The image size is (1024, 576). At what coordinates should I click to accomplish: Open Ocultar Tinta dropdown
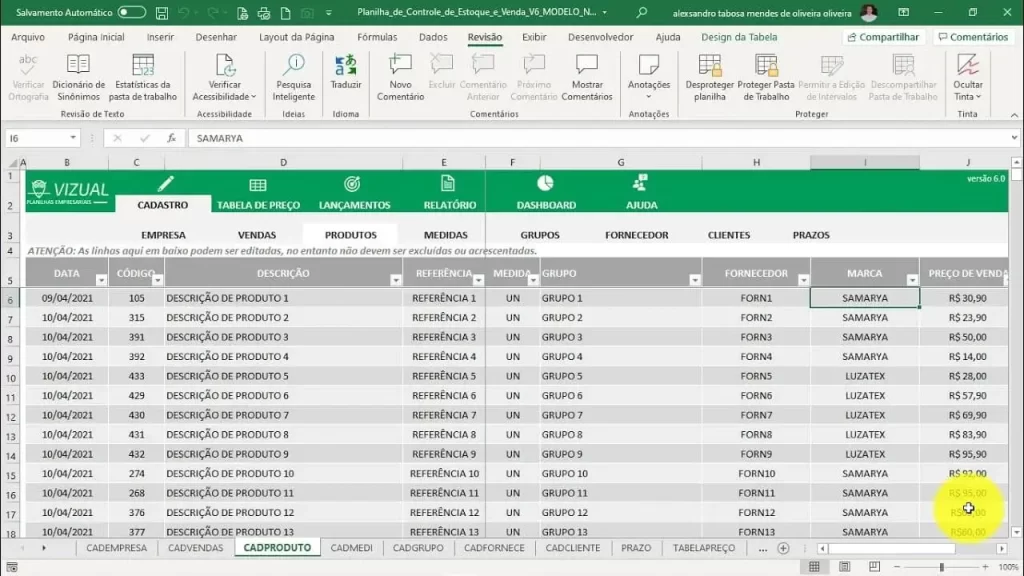[967, 77]
